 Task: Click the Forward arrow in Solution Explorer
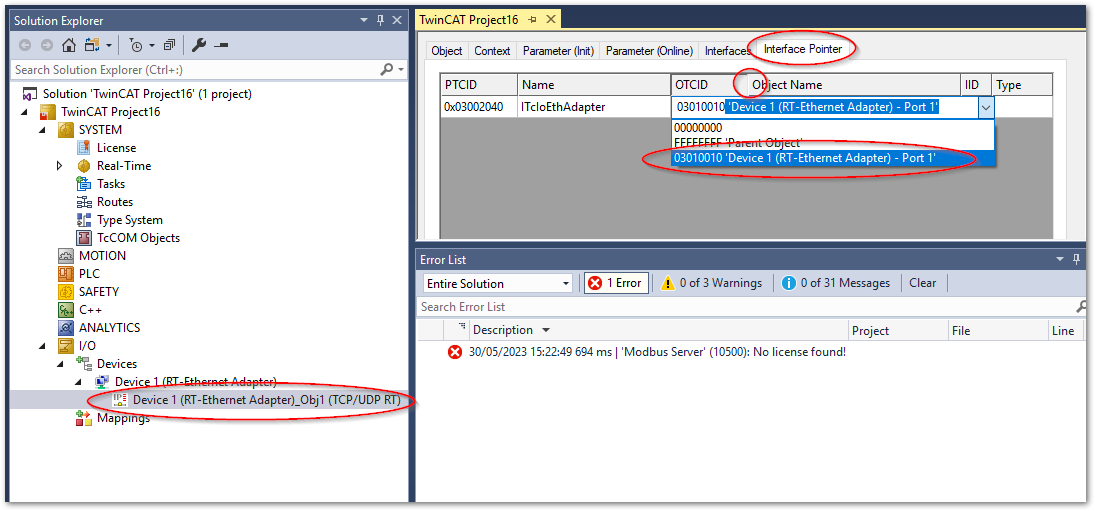pyautogui.click(x=46, y=45)
